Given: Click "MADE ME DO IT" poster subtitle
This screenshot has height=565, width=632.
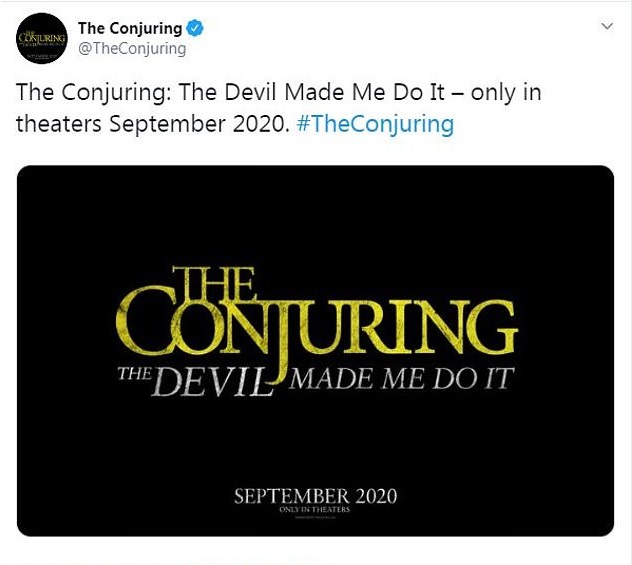Looking at the screenshot, I should pos(400,378).
